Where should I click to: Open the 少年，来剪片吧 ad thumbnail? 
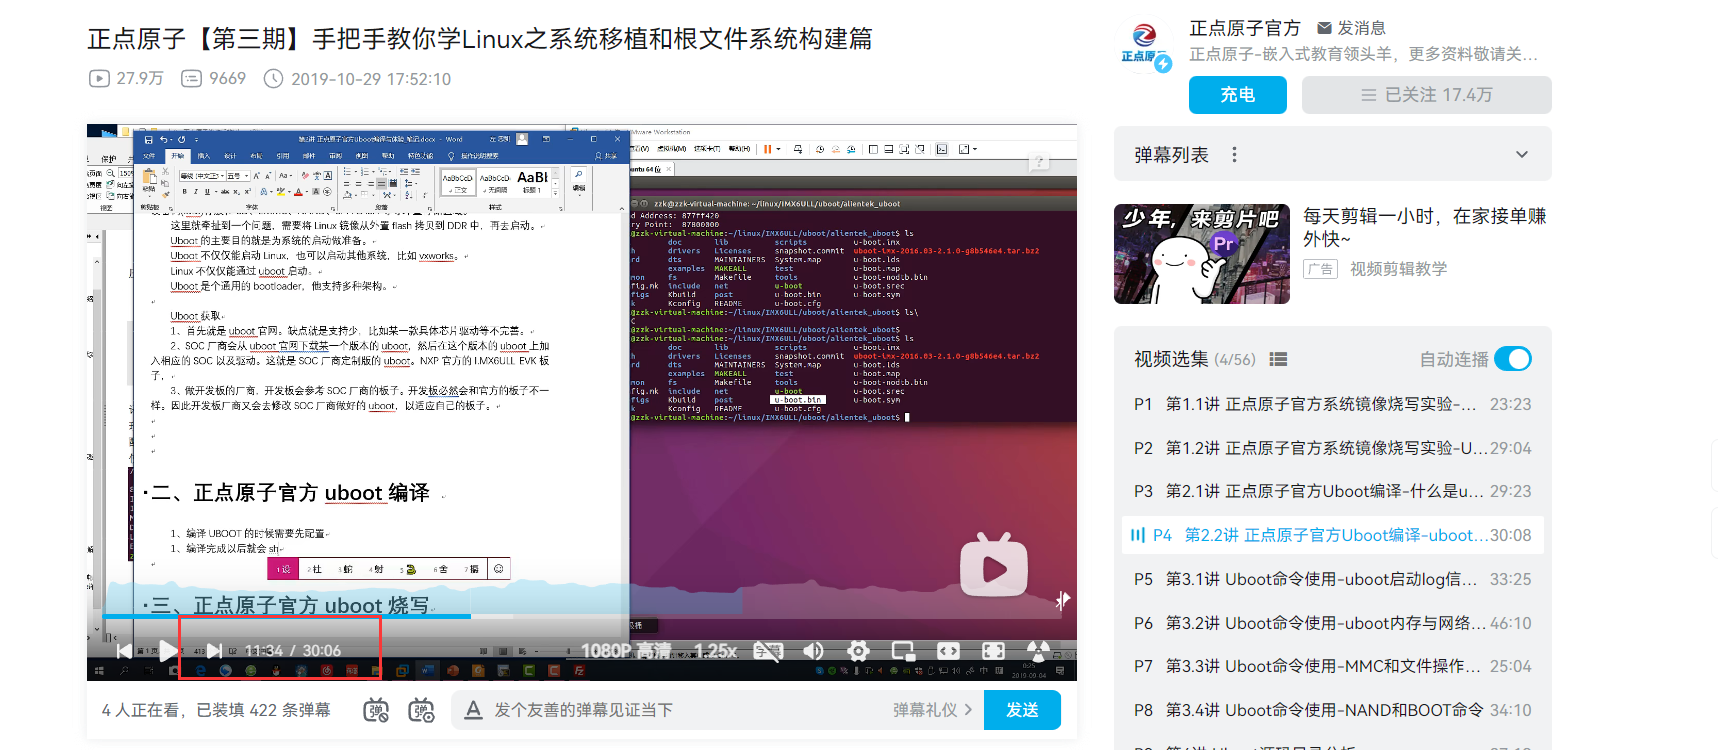[1202, 254]
